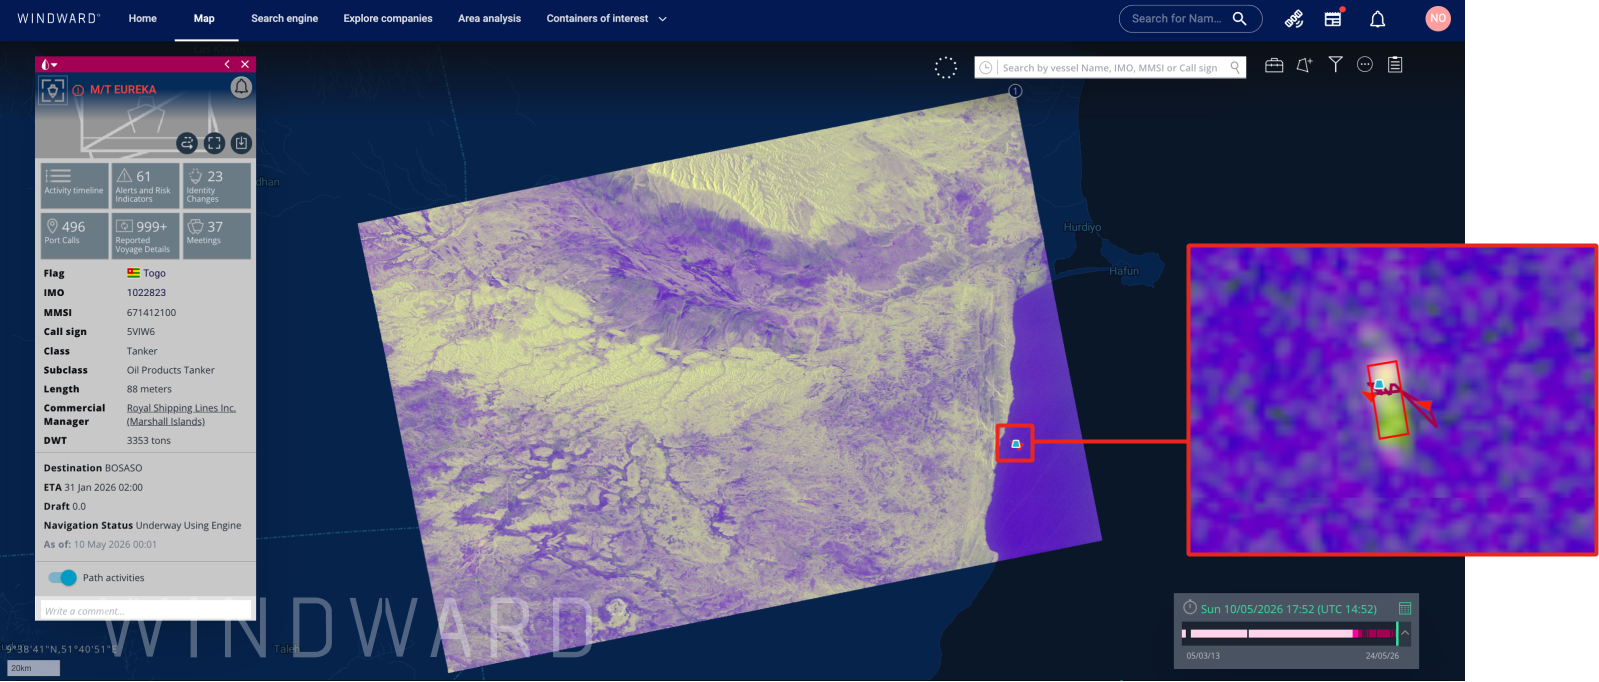Focus the vessel Name, IMO, MMSI search box

(1110, 67)
